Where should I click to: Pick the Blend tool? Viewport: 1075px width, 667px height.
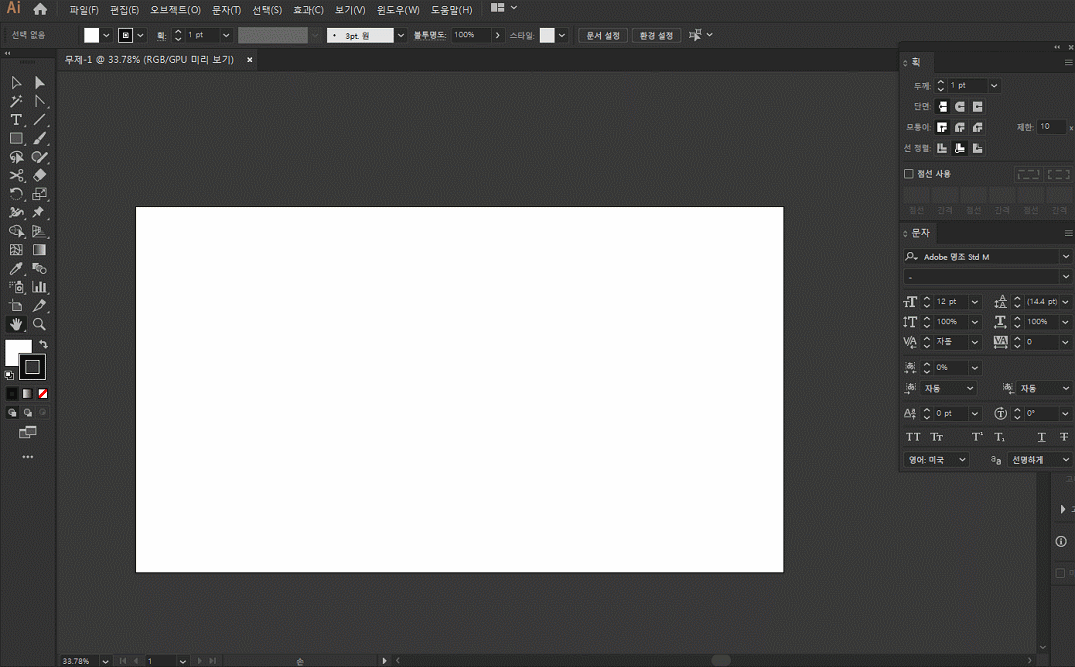(39, 268)
